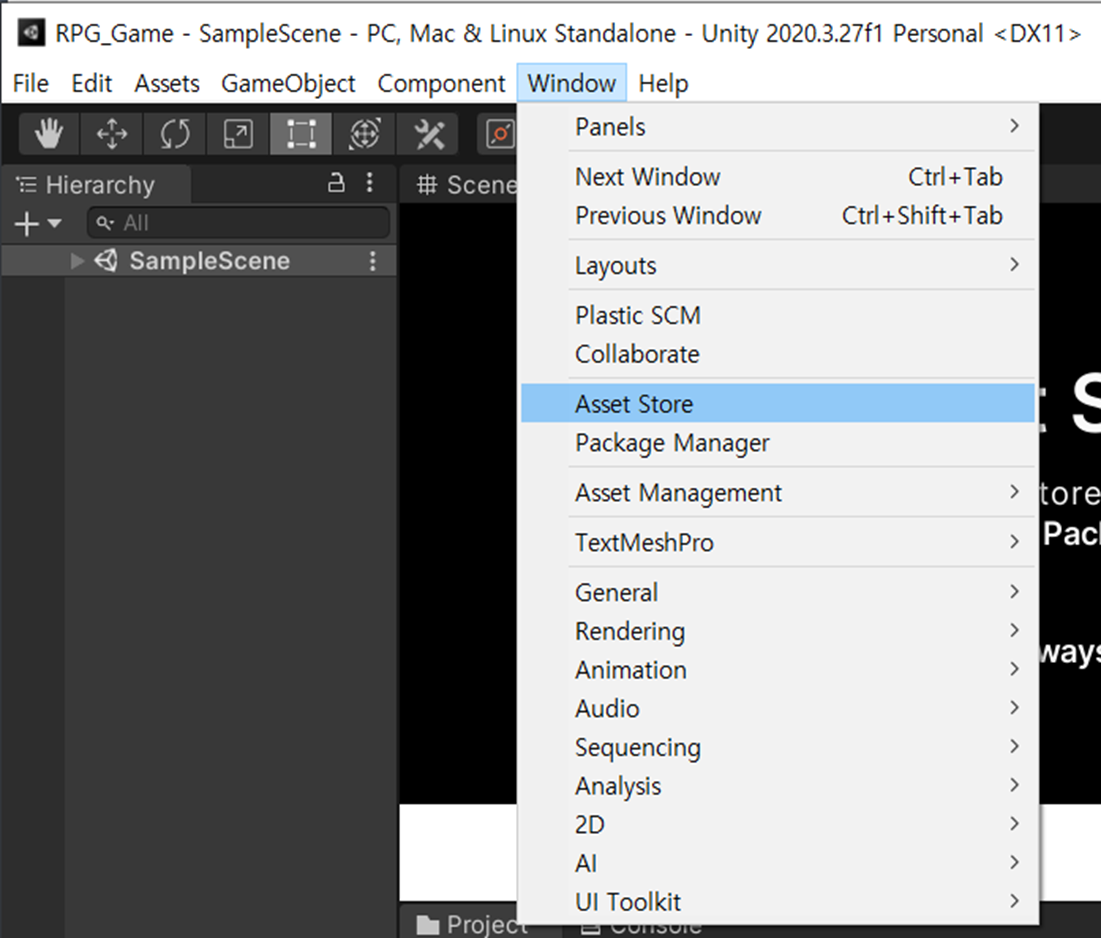Image resolution: width=1101 pixels, height=938 pixels.
Task: Select the Move tool
Action: pyautogui.click(x=112, y=133)
